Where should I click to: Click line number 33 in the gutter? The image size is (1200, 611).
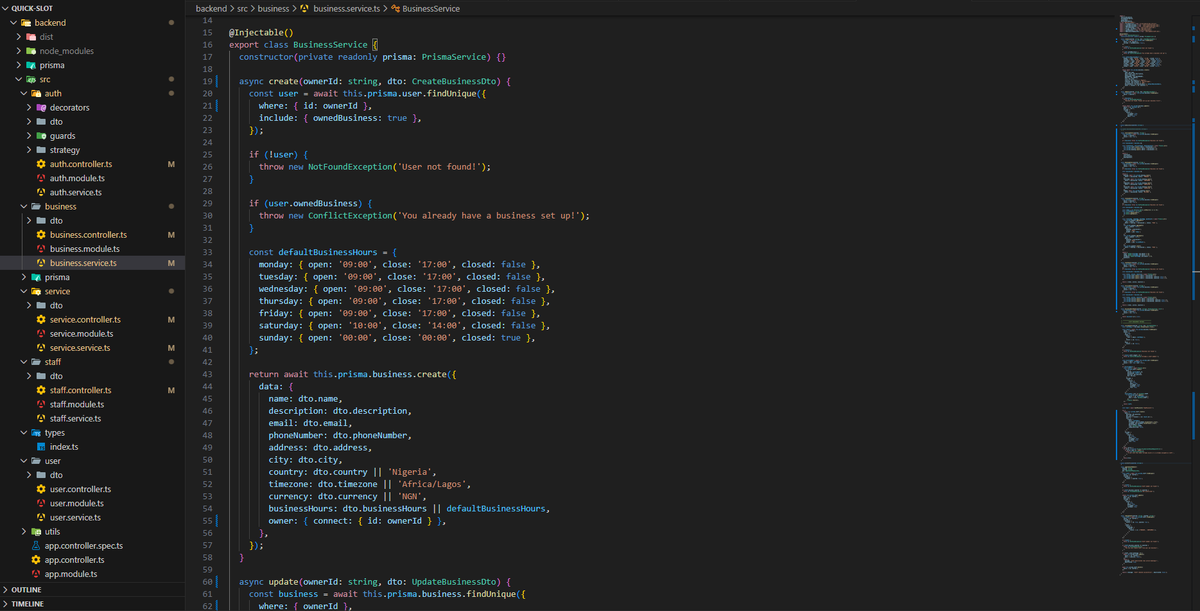pos(207,252)
